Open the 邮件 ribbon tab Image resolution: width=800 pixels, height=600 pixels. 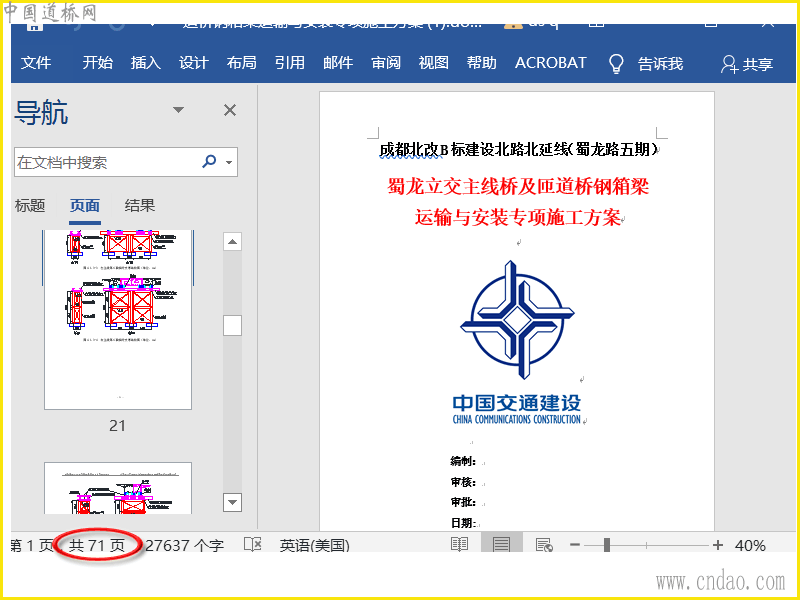(x=338, y=63)
